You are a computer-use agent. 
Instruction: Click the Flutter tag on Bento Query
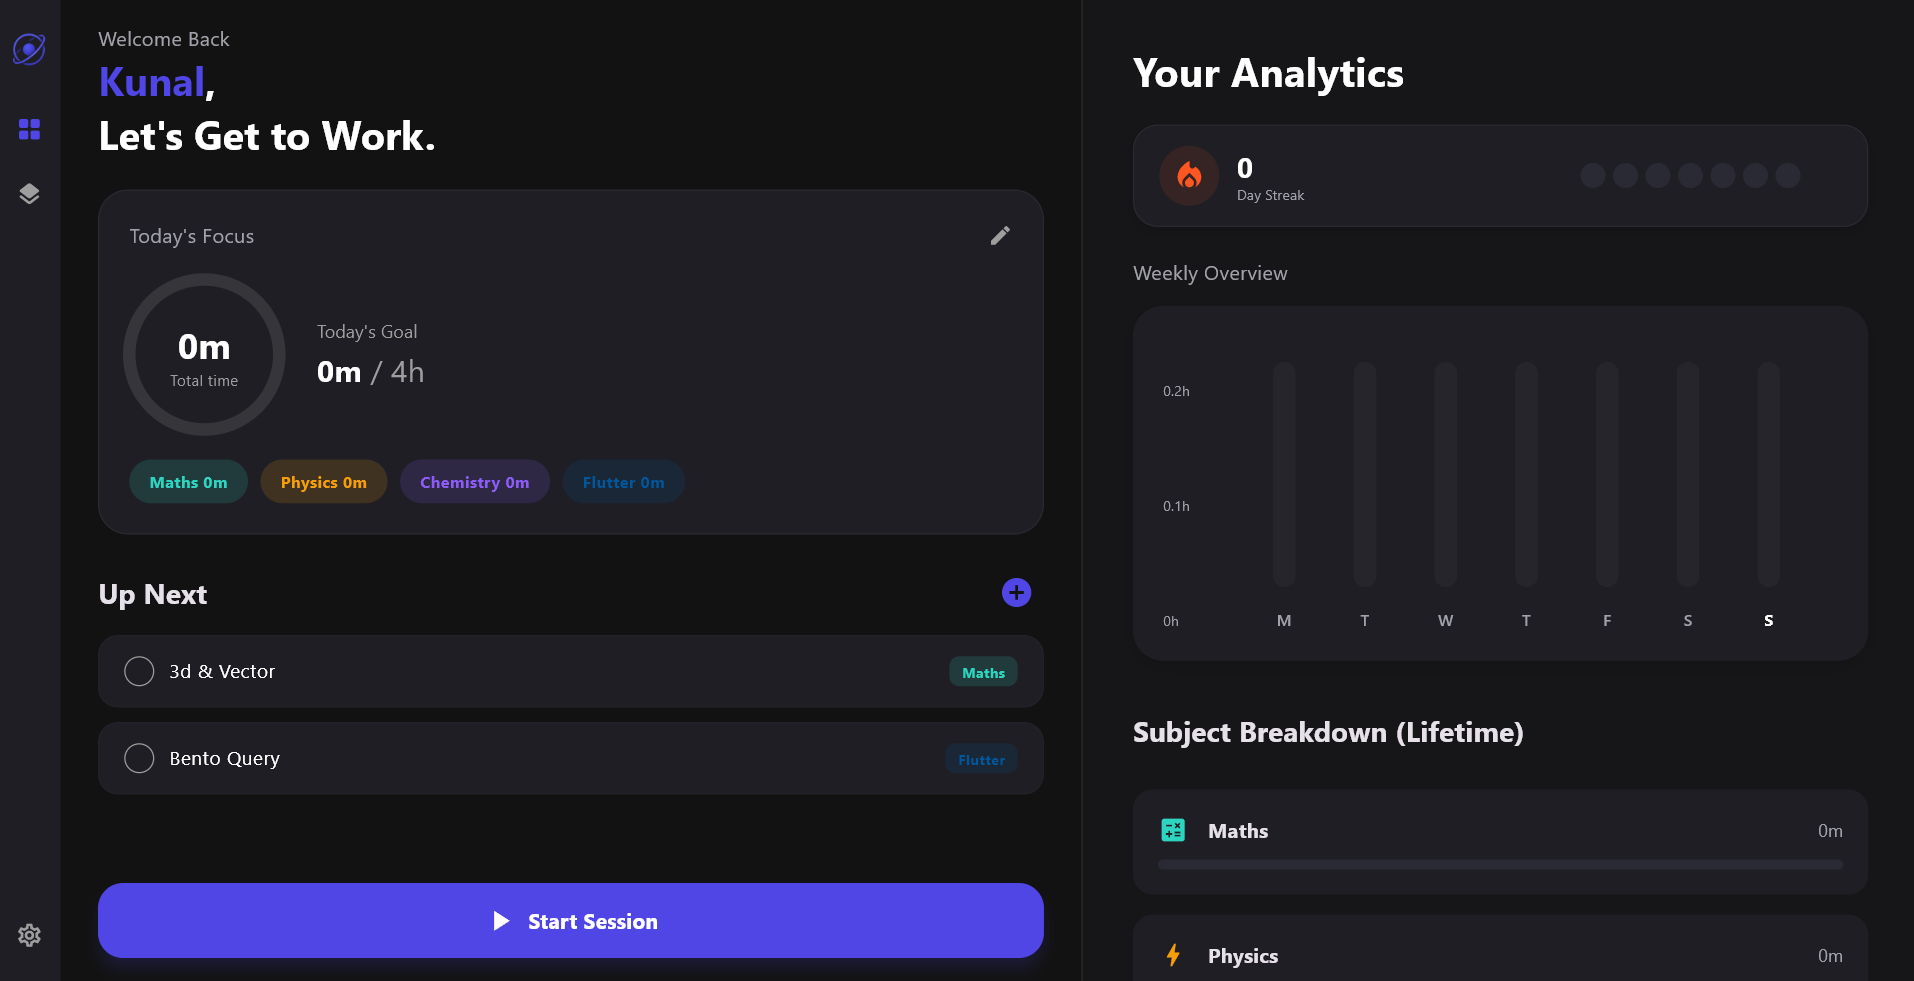[980, 758]
